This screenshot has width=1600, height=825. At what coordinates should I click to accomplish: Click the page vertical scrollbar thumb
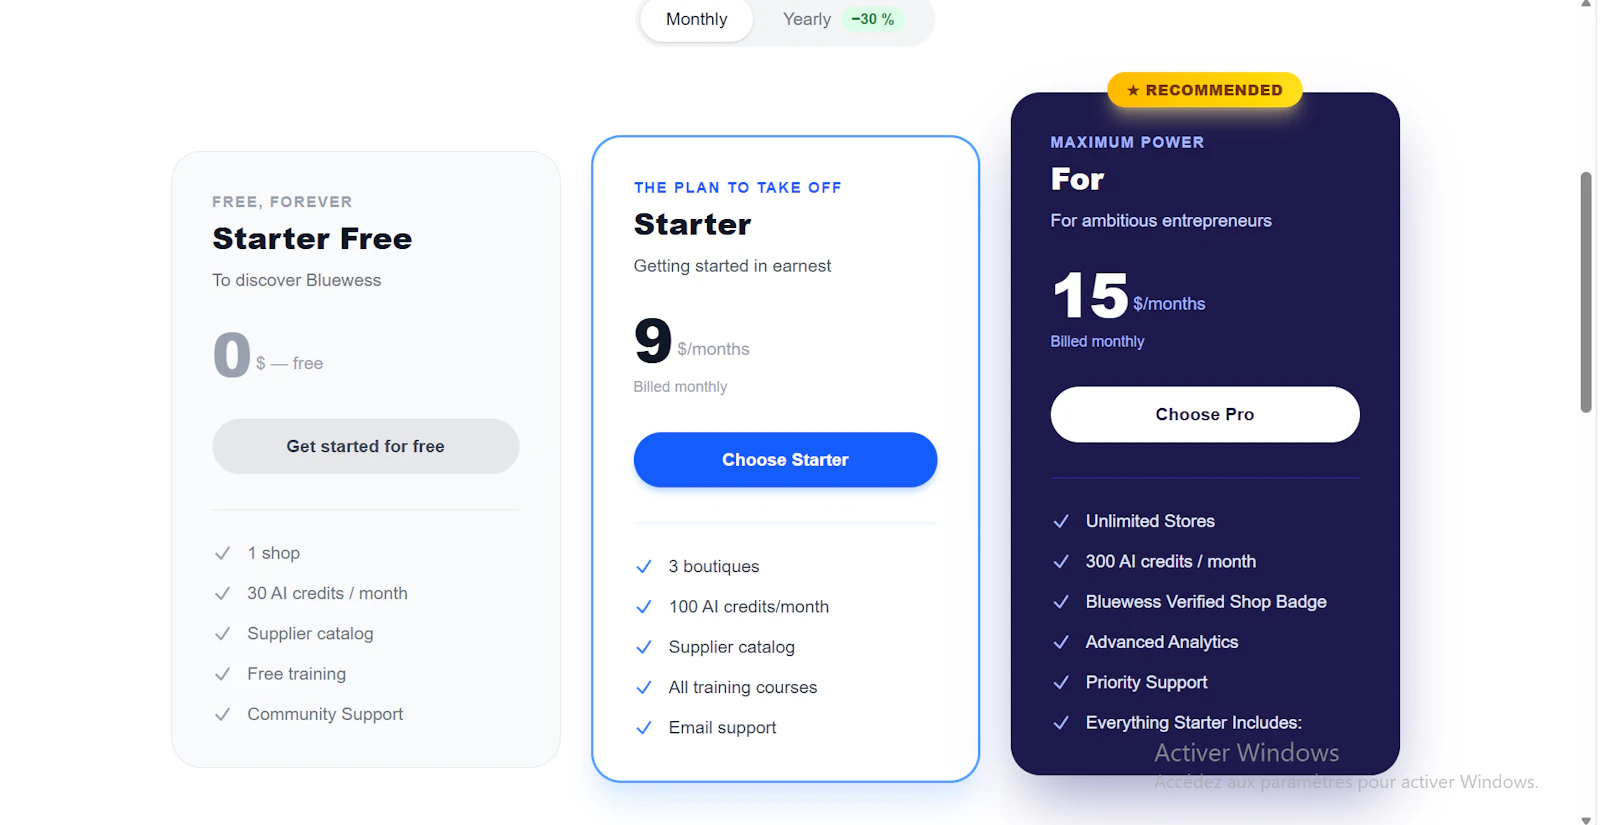(1585, 292)
